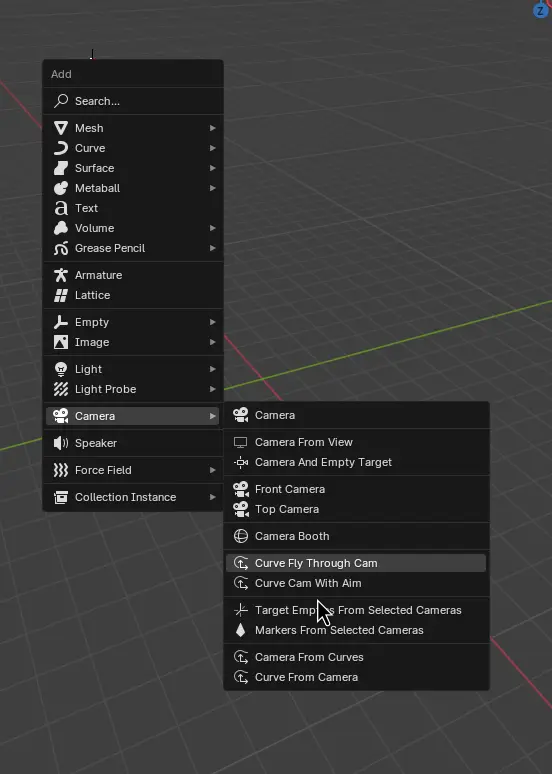Expand the Mesh submenu arrow
552x774 pixels.
[x=212, y=128]
